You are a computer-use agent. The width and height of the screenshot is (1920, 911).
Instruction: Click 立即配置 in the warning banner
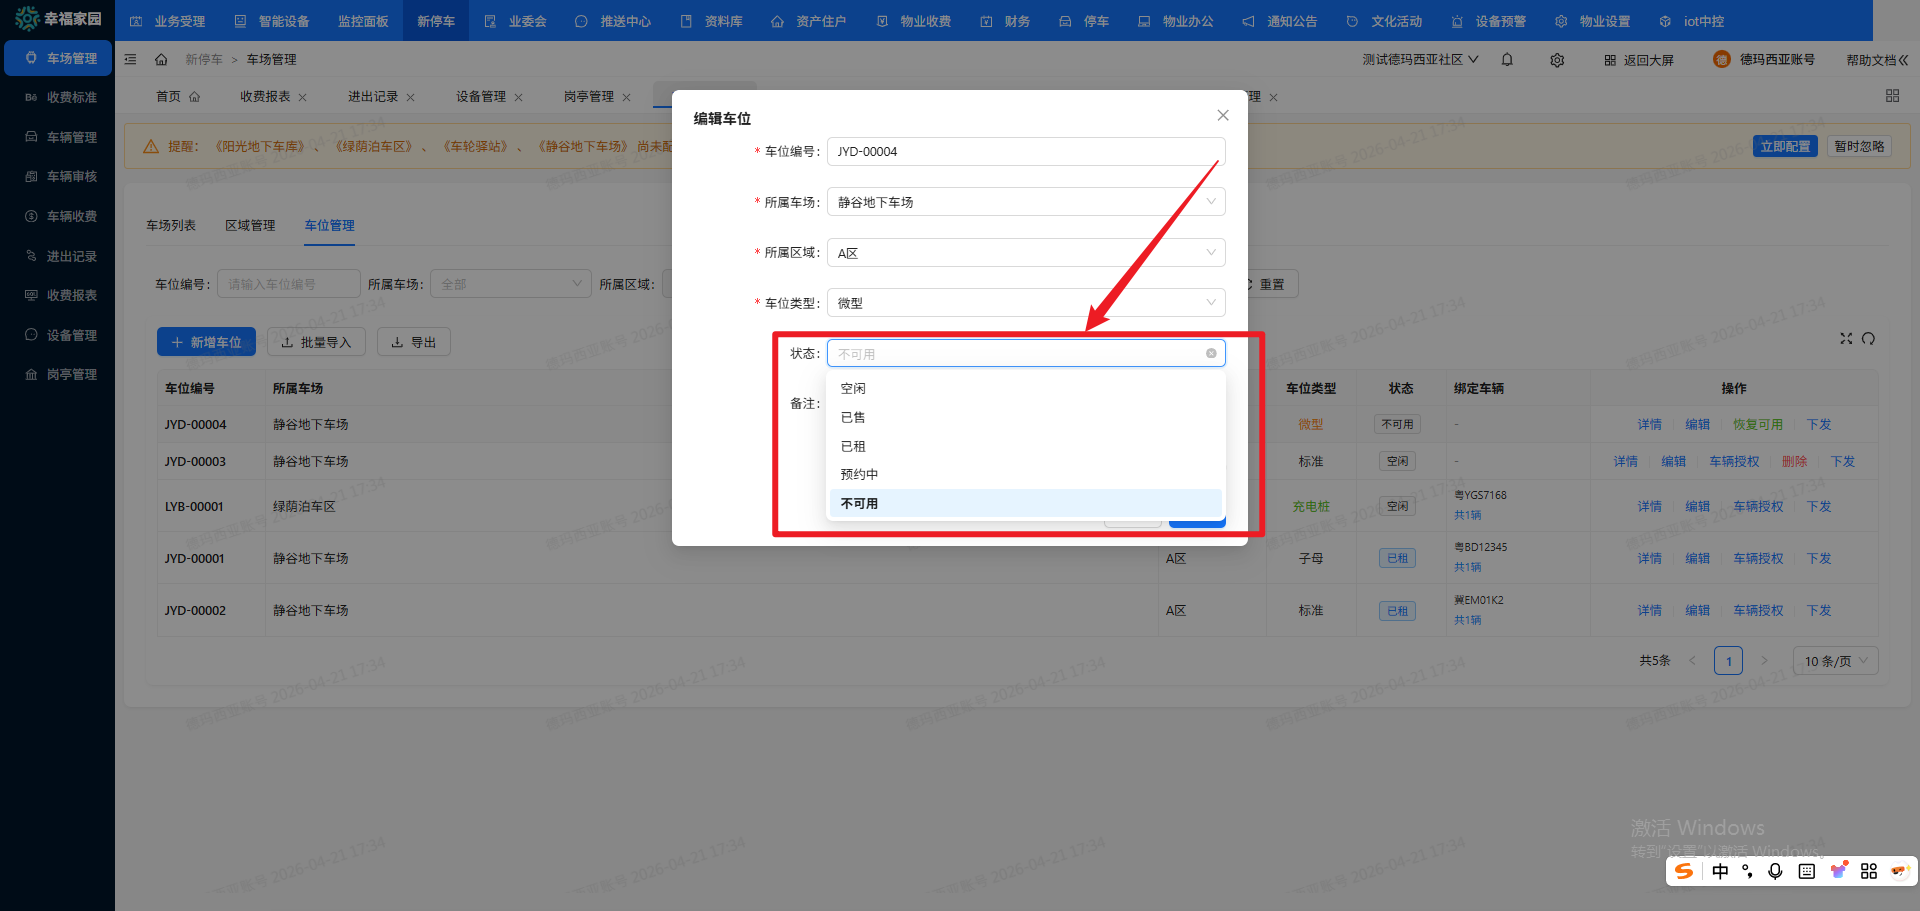1785,146
